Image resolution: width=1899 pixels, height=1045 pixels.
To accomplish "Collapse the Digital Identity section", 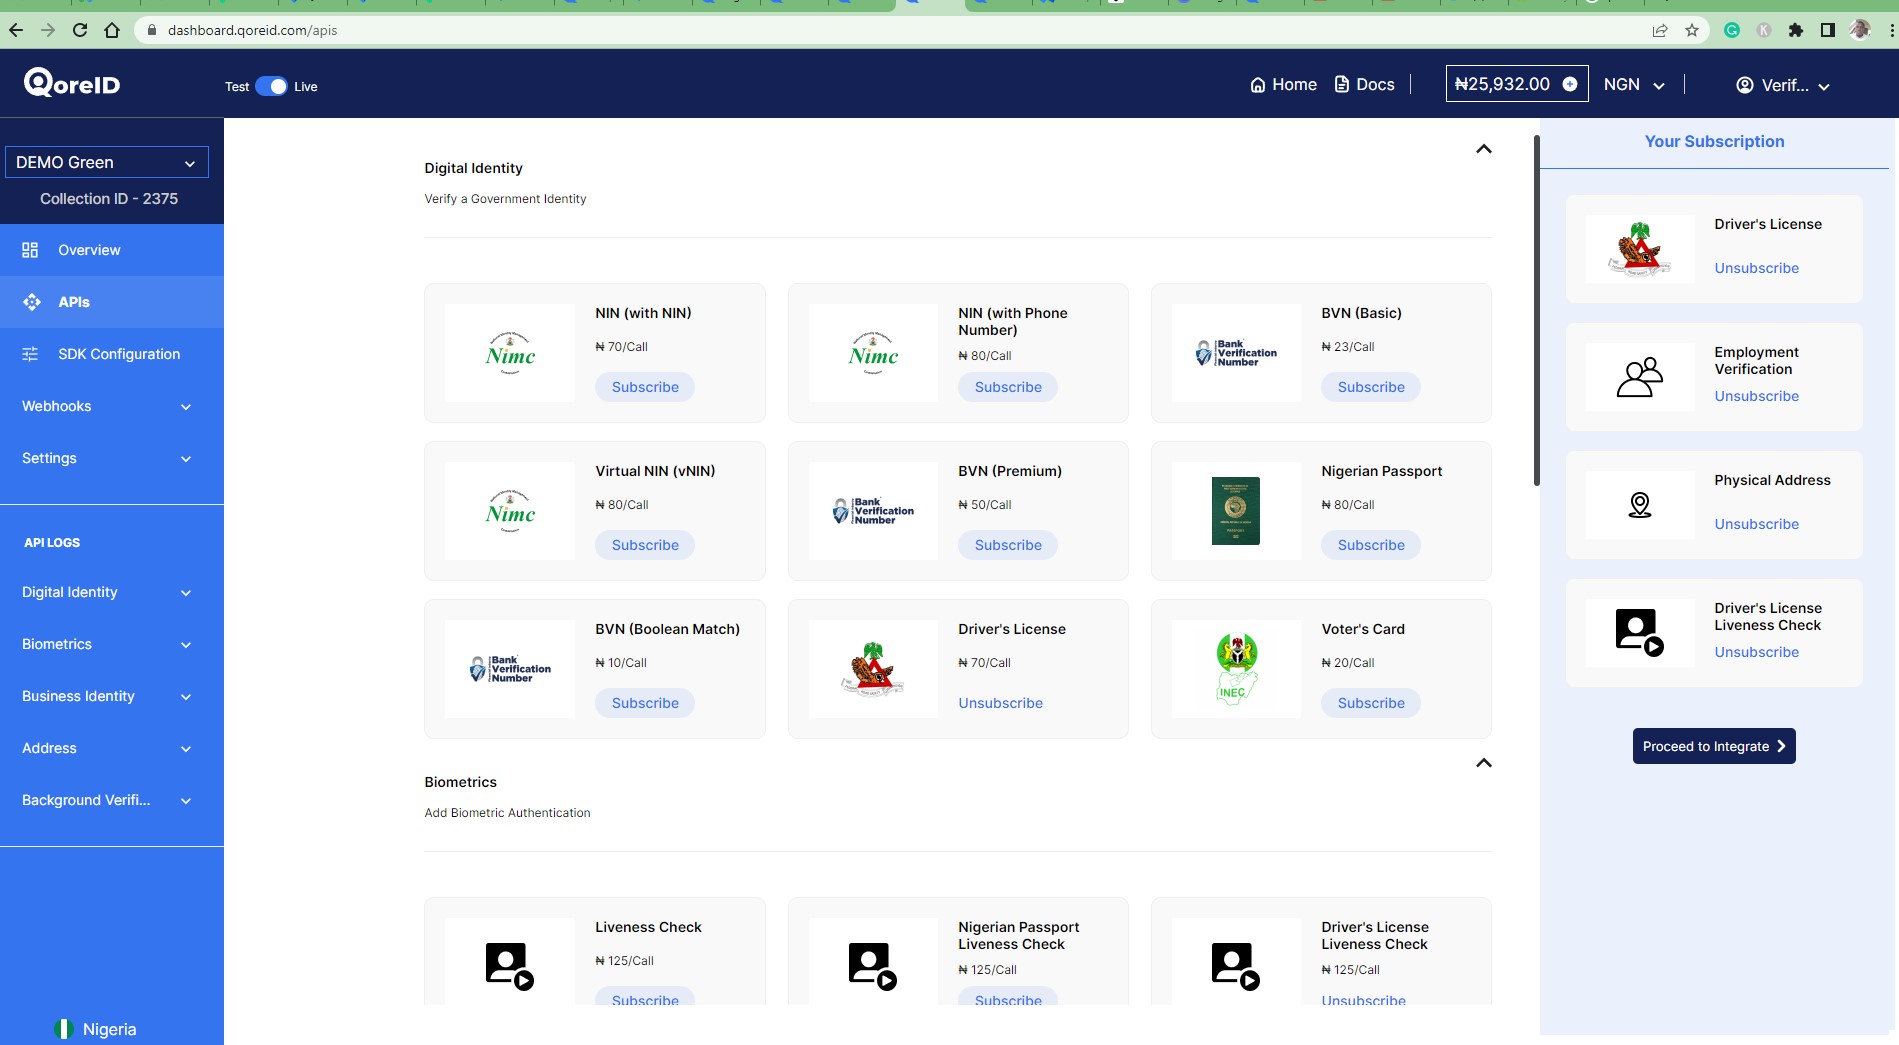I will (x=1484, y=149).
